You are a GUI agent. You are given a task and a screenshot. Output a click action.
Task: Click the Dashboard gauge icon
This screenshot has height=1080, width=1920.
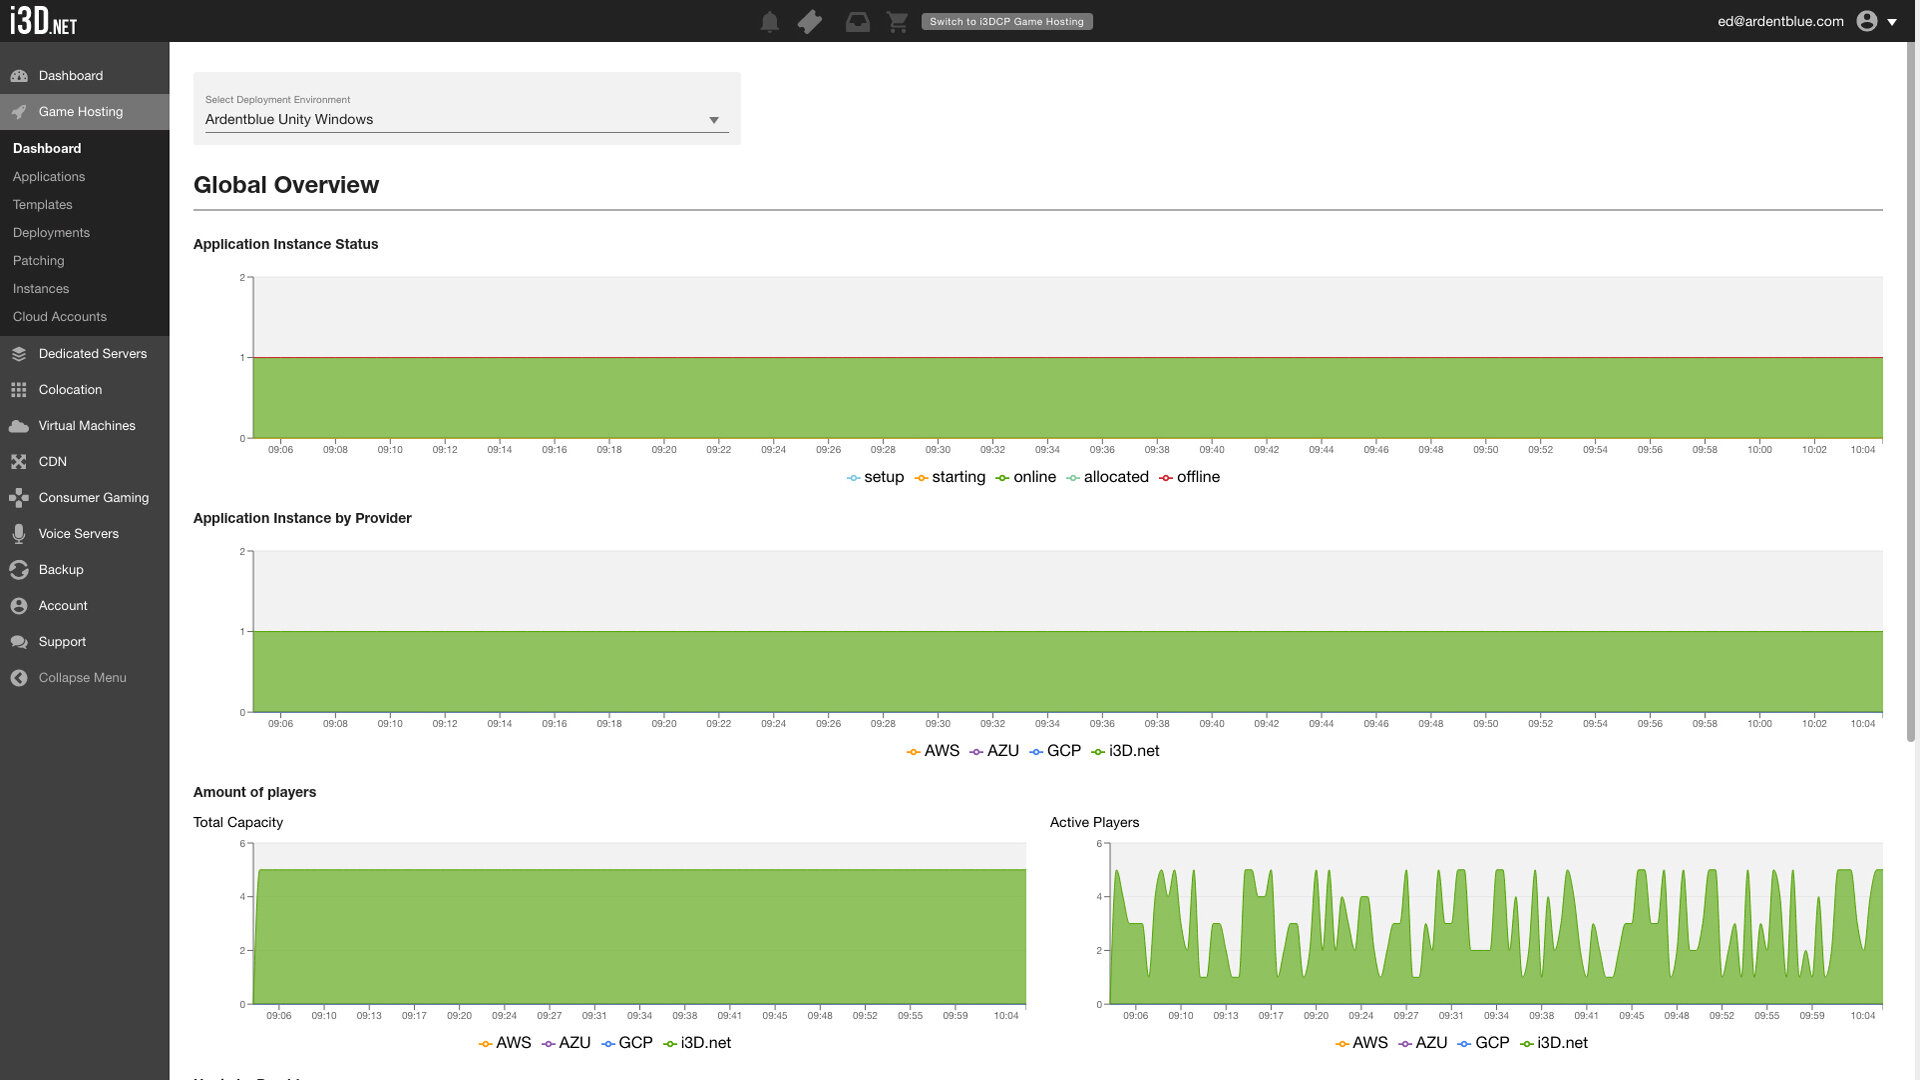click(x=19, y=76)
